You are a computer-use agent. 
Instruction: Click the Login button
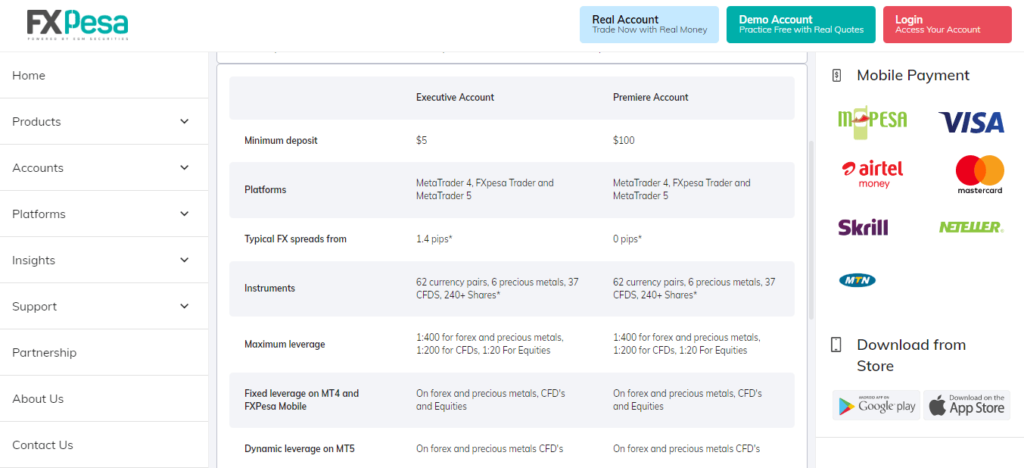[x=947, y=25]
